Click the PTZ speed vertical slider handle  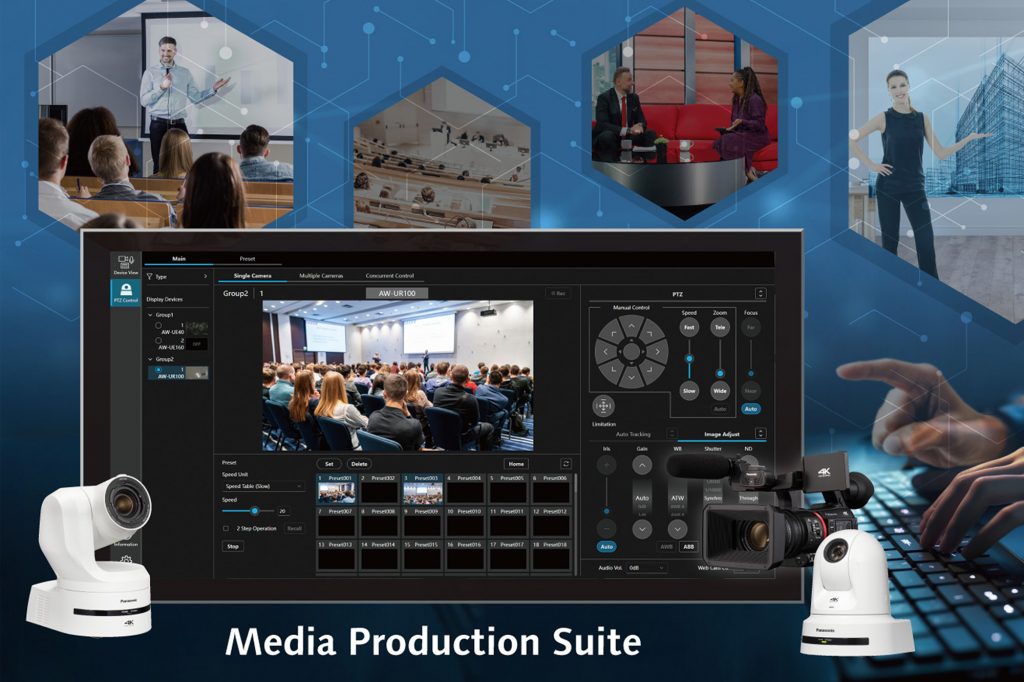(689, 359)
